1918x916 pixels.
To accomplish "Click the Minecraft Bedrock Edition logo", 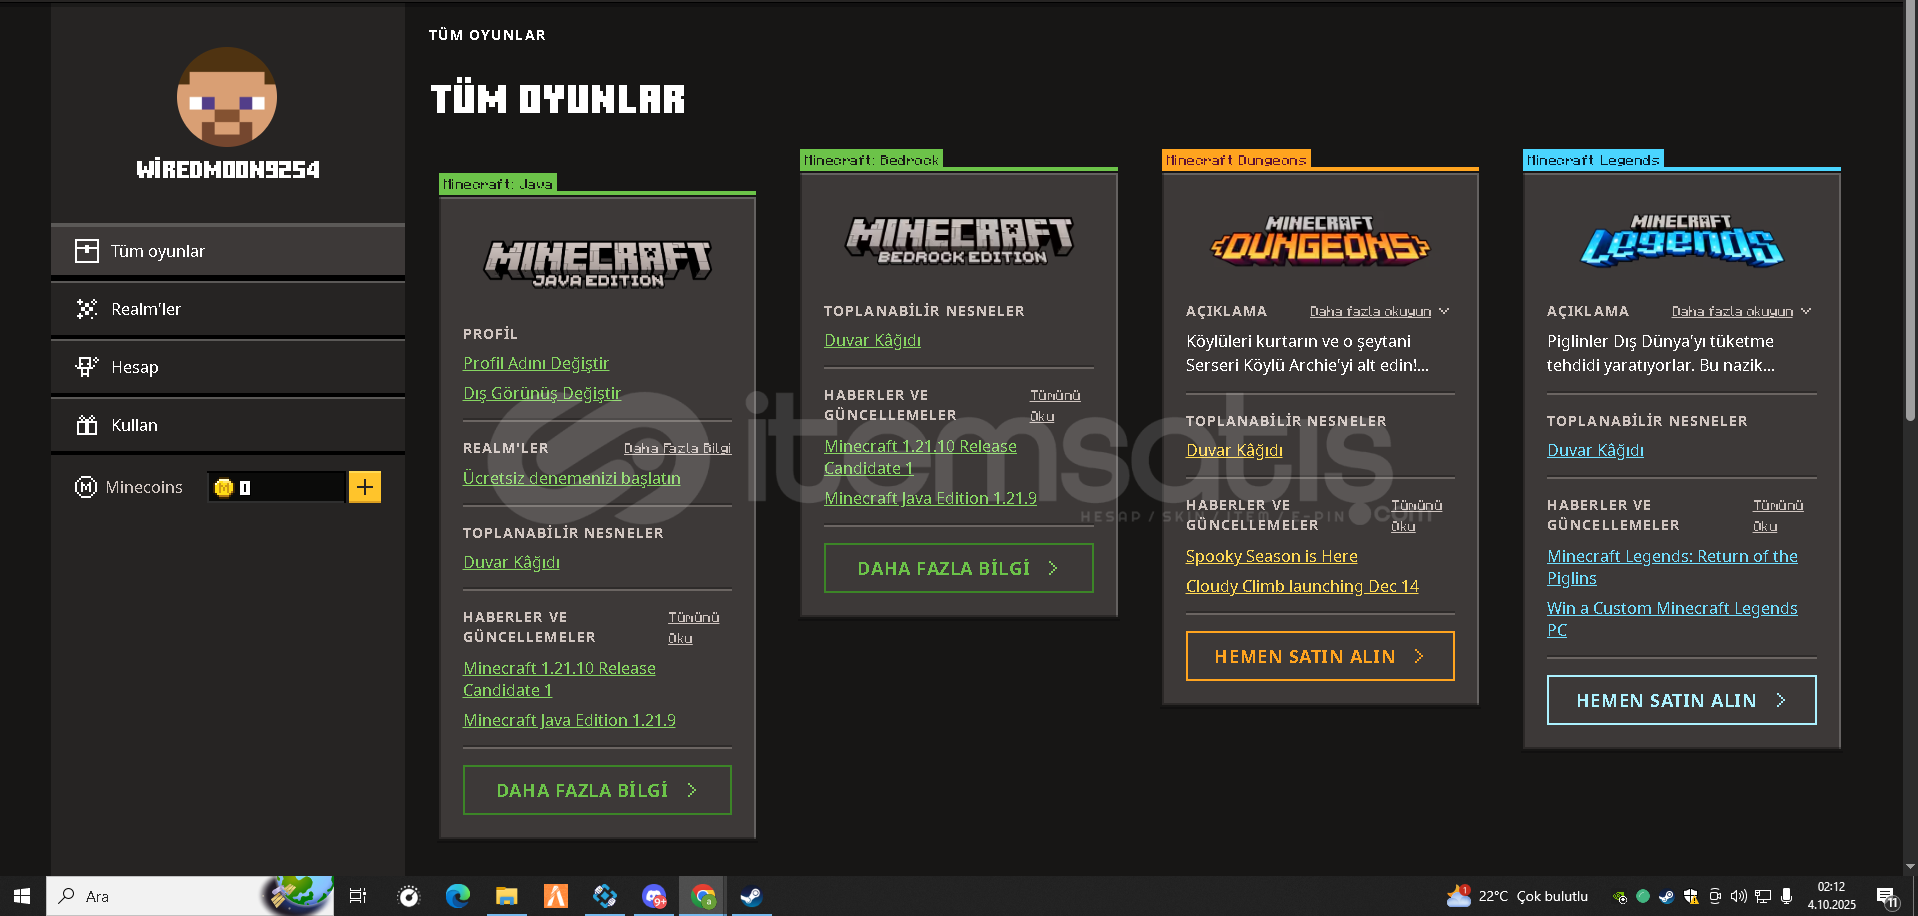I will coord(959,240).
